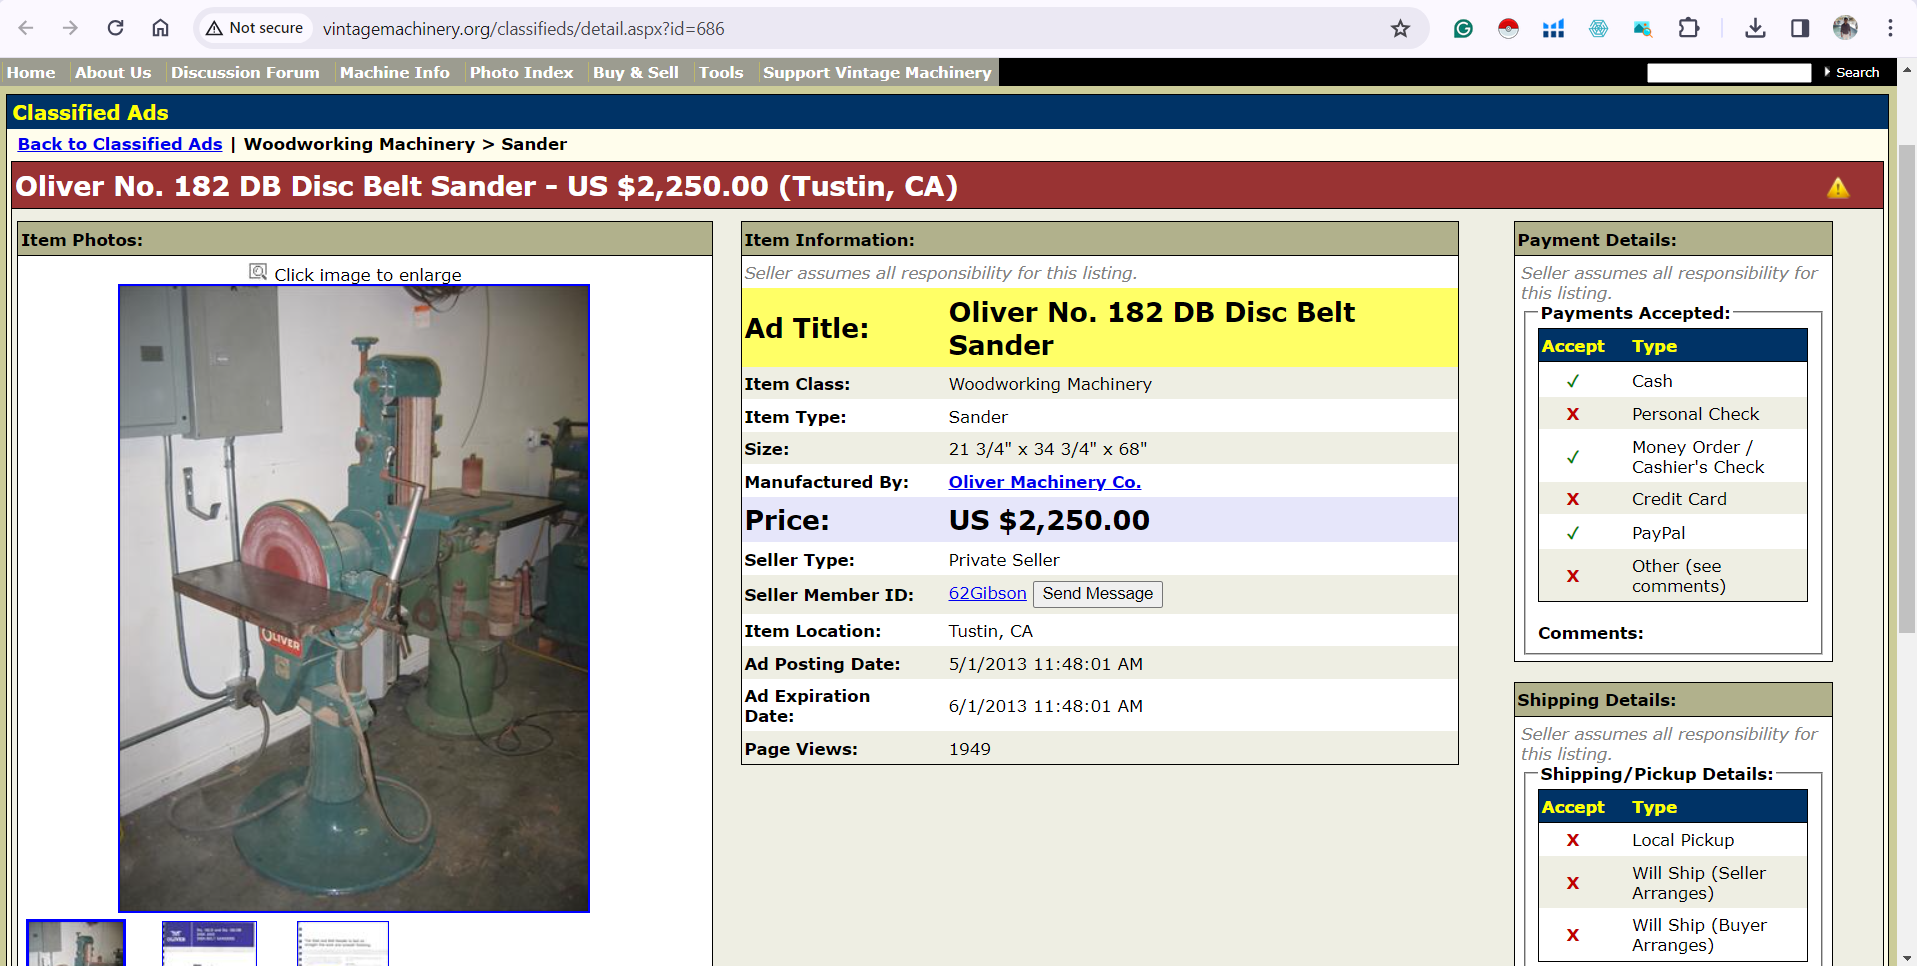Screen dimensions: 1917x966
Task: Open the Photo Index menu
Action: pos(522,72)
